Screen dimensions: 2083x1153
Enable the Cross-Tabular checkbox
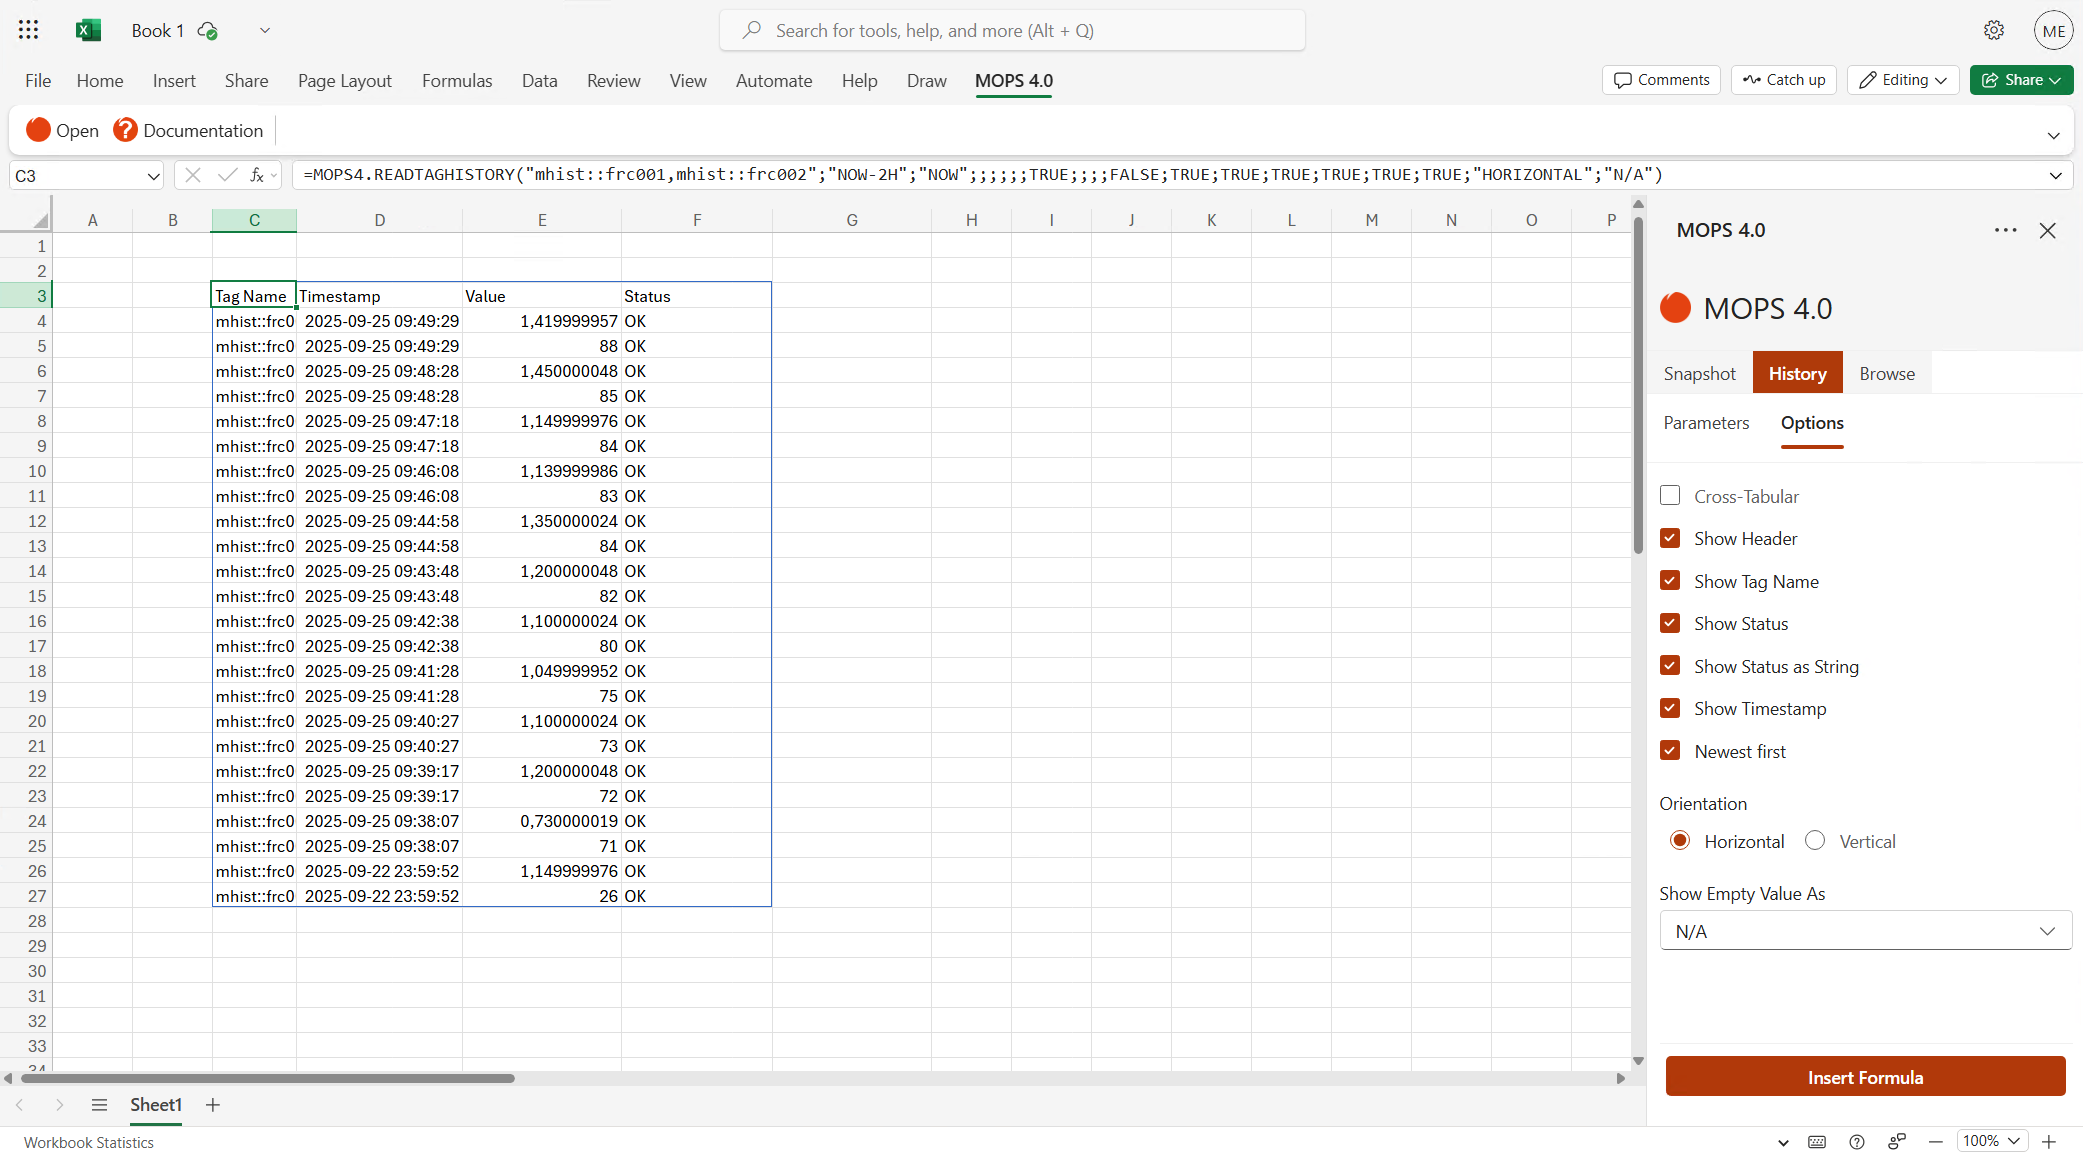click(x=1669, y=495)
